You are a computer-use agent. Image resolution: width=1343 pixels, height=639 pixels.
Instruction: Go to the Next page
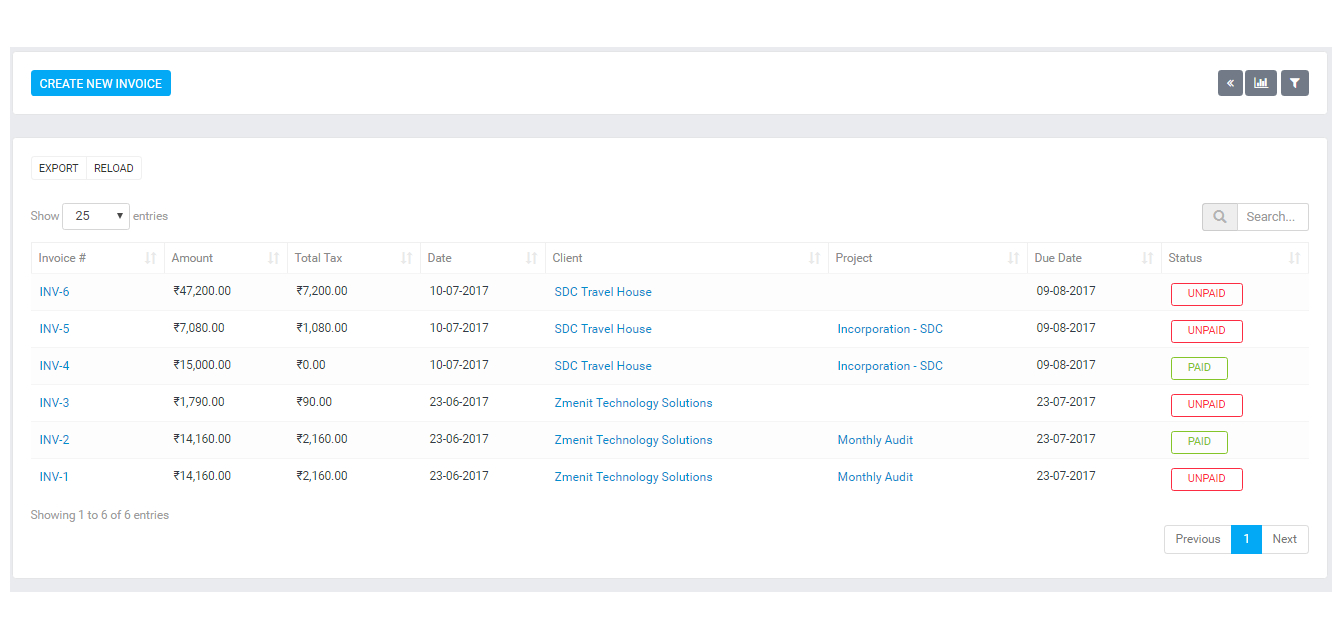pyautogui.click(x=1284, y=539)
